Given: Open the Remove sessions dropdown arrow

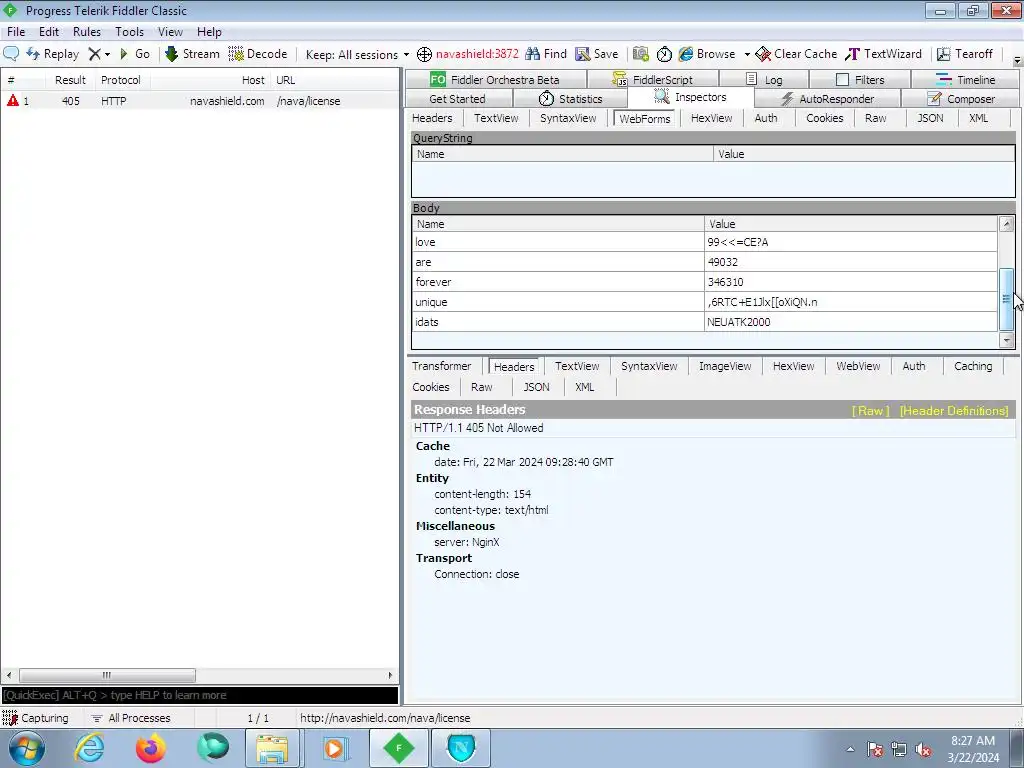Looking at the screenshot, I should [108, 55].
